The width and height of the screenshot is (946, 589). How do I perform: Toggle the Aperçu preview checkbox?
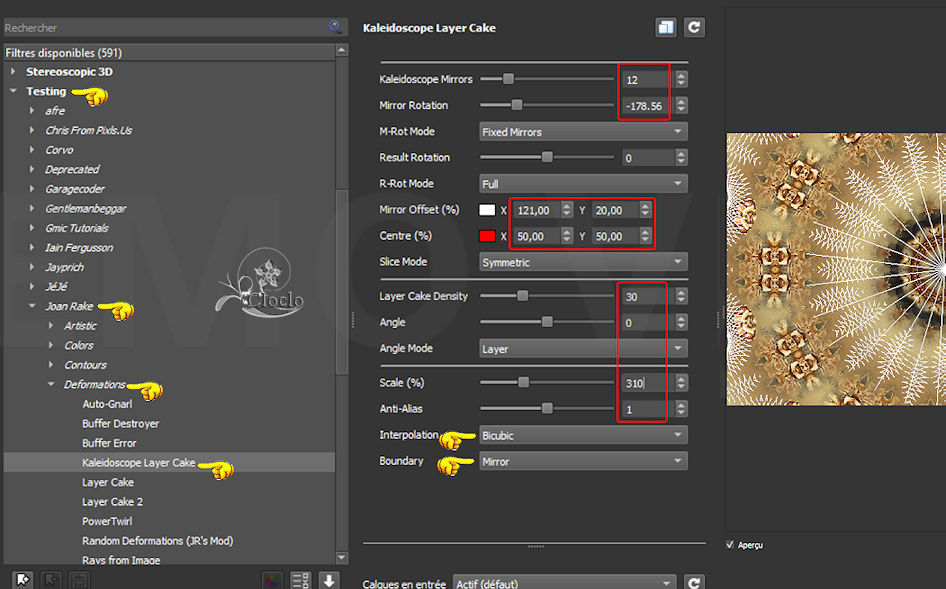coord(730,545)
